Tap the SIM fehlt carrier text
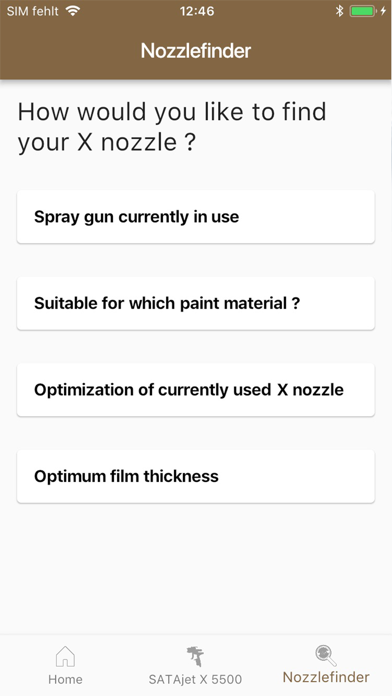The width and height of the screenshot is (392, 696). click(x=32, y=11)
